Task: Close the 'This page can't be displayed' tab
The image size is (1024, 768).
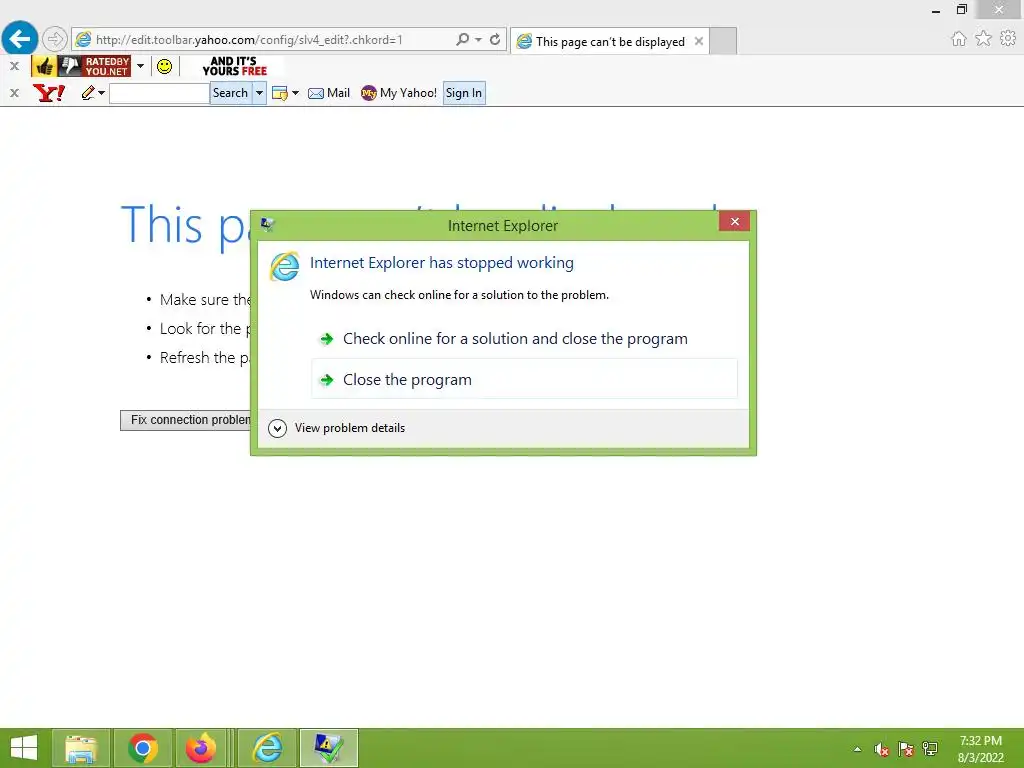Action: click(699, 41)
